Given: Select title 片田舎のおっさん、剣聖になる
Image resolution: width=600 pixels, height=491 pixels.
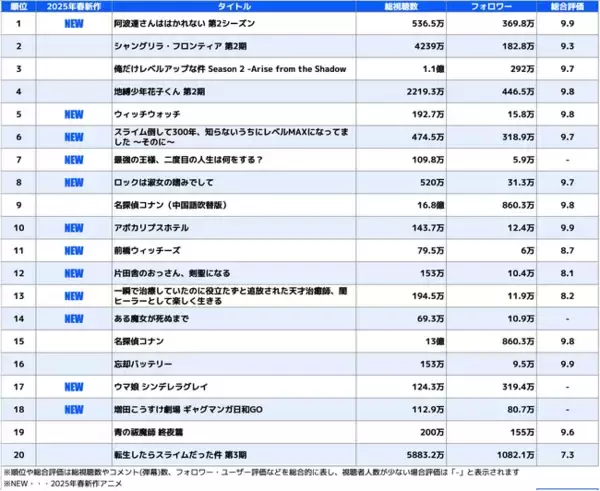Looking at the screenshot, I should (172, 273).
